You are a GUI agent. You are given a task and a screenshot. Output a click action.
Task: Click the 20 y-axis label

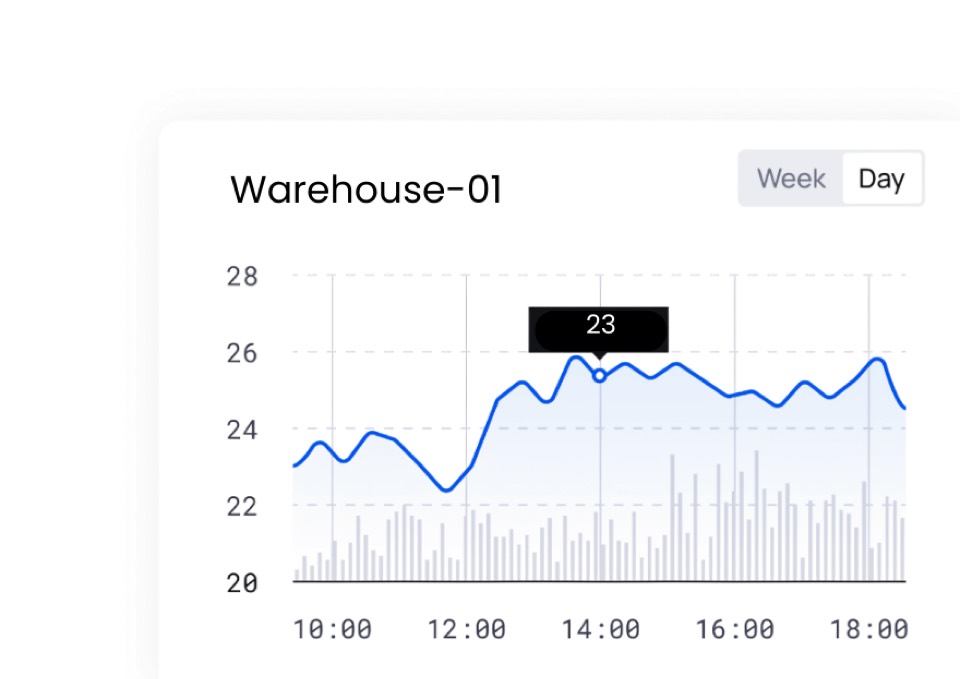[x=242, y=583]
